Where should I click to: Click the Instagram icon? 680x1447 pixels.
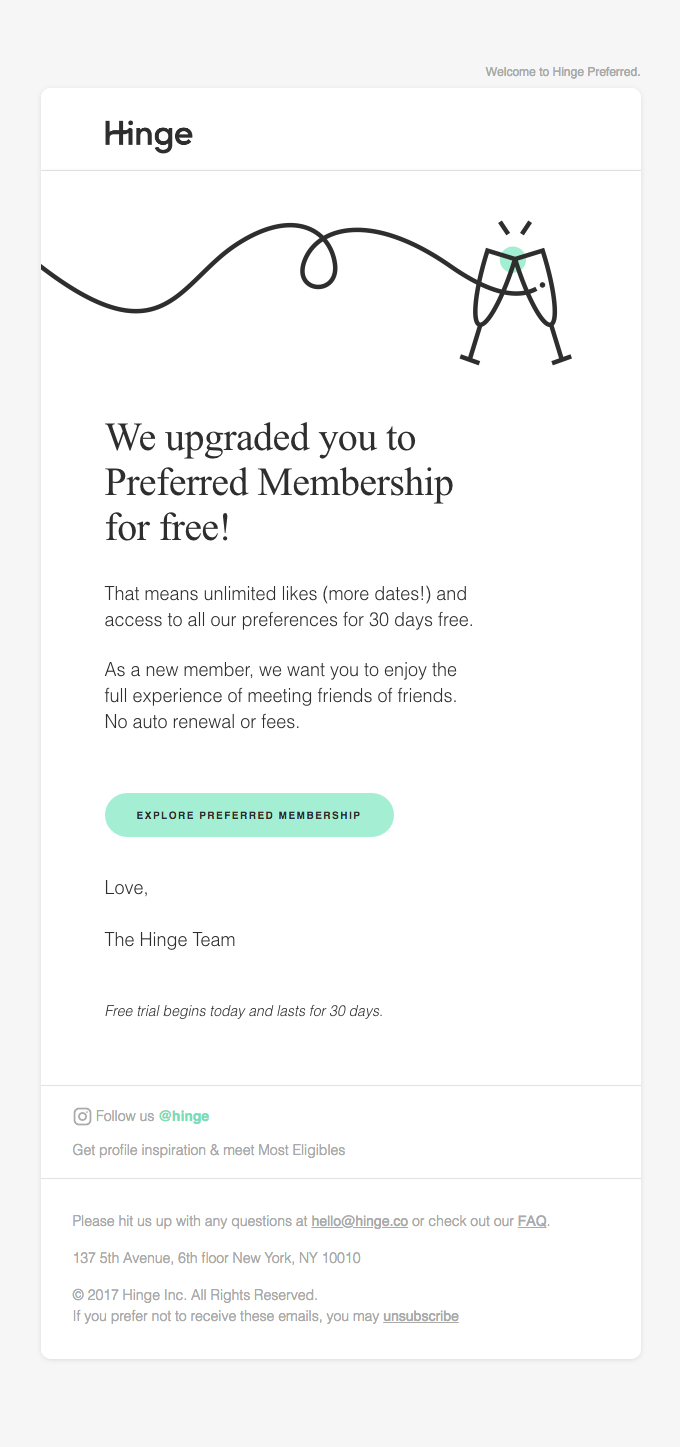click(x=83, y=1116)
